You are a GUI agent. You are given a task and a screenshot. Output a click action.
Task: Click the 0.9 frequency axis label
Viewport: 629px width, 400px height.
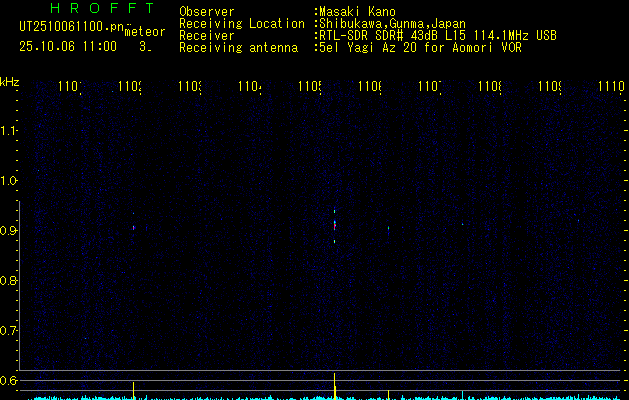coord(9,231)
